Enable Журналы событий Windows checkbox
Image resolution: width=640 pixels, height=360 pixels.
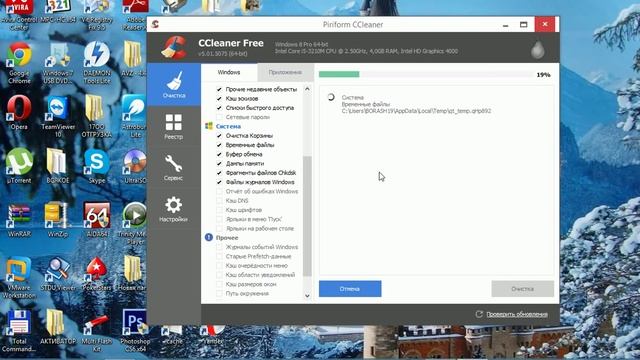(x=219, y=247)
